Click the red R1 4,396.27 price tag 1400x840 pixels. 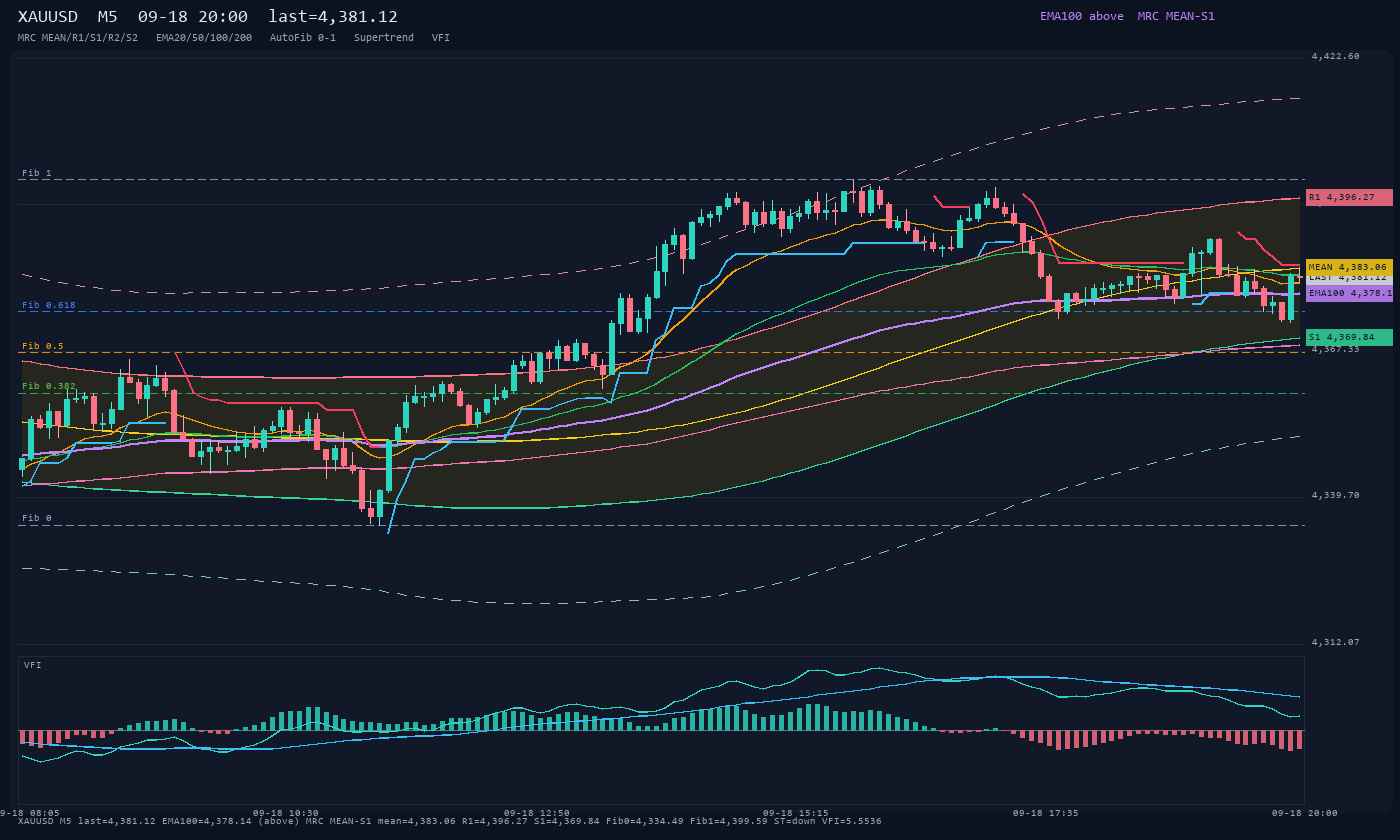1349,197
